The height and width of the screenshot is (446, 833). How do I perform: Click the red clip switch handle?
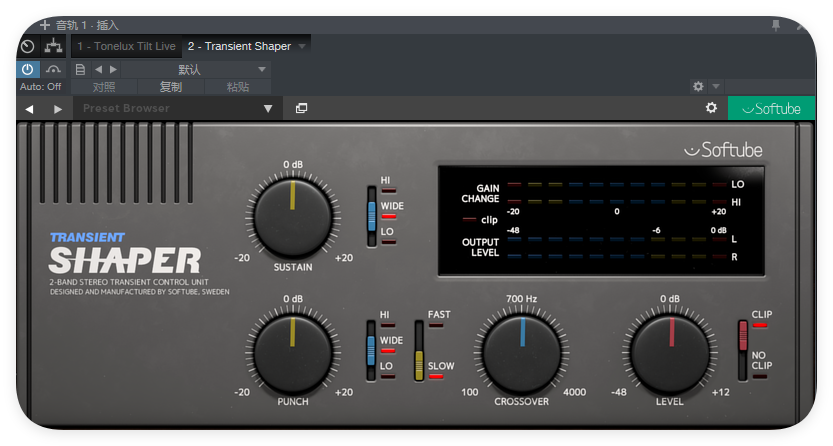pos(743,336)
